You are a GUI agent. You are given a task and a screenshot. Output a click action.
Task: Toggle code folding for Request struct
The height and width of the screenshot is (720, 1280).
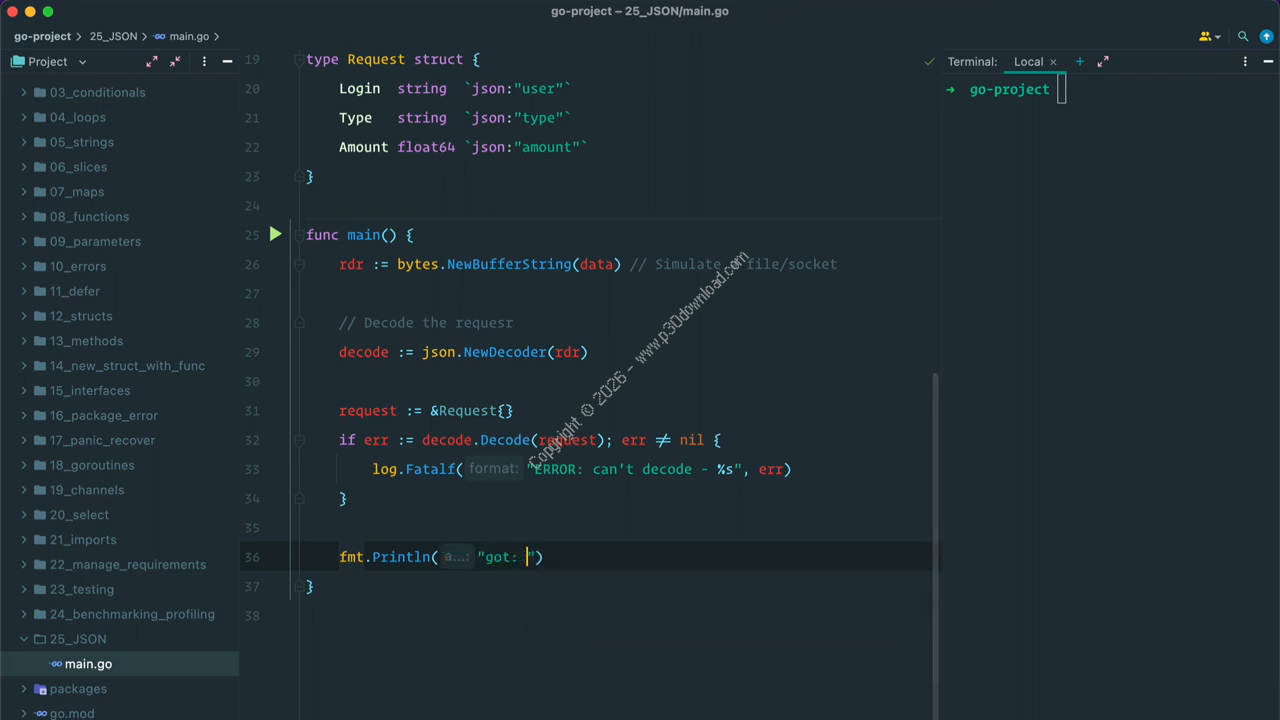[298, 60]
